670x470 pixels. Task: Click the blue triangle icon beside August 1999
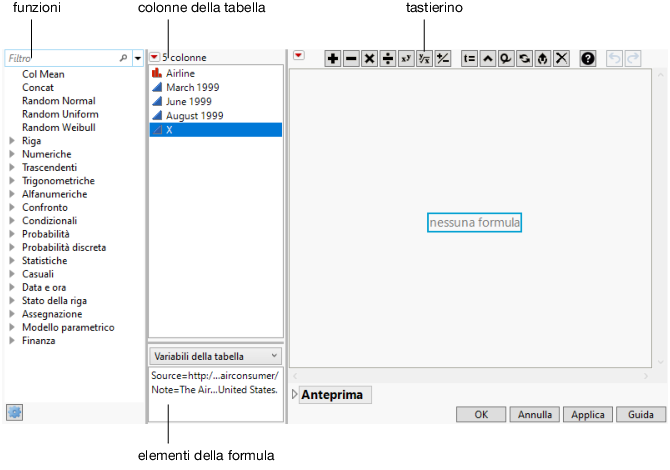pyautogui.click(x=157, y=115)
